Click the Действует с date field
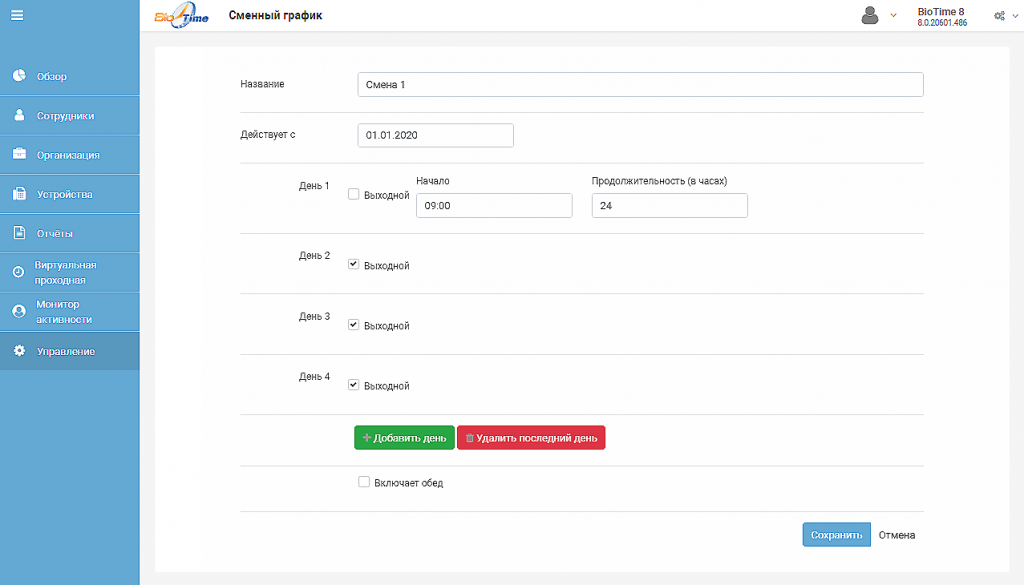 tap(436, 135)
